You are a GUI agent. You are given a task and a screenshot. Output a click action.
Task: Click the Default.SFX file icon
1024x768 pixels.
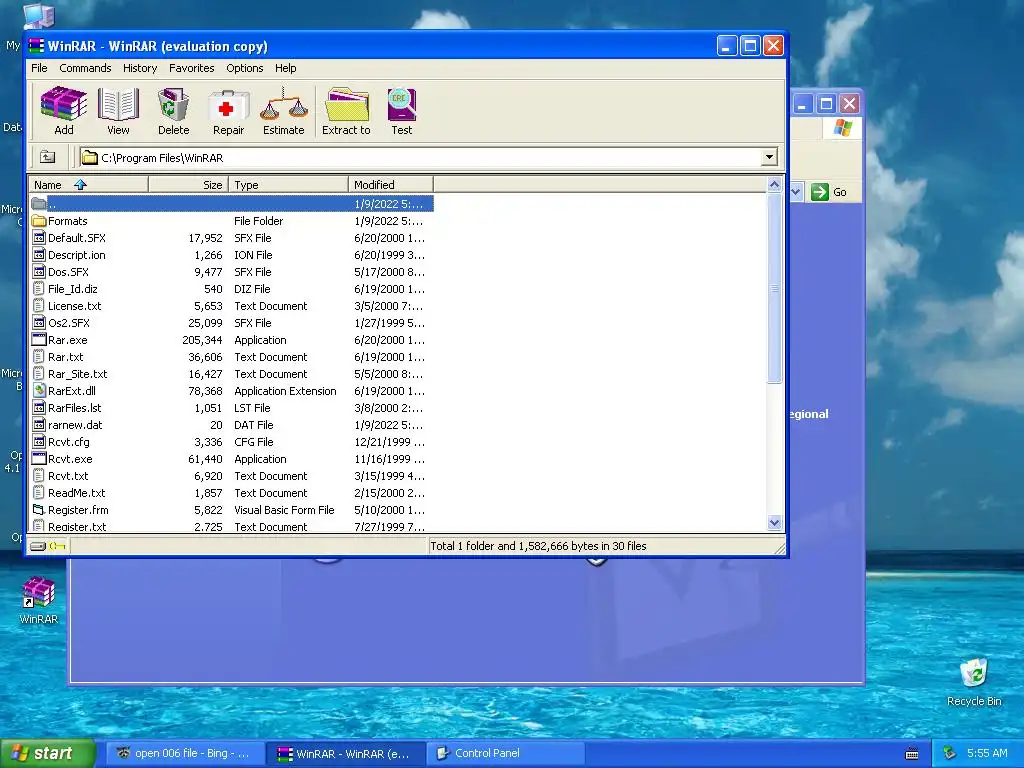tap(39, 238)
